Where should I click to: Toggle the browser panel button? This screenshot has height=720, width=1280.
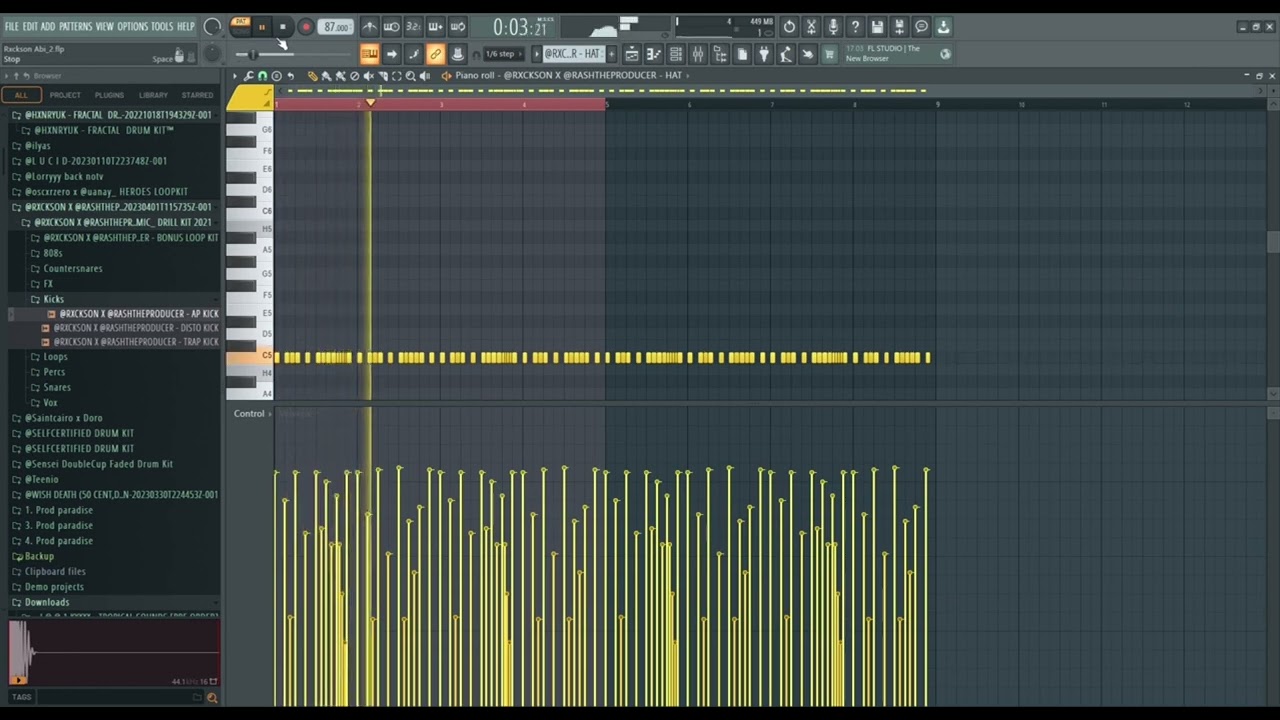tap(720, 54)
